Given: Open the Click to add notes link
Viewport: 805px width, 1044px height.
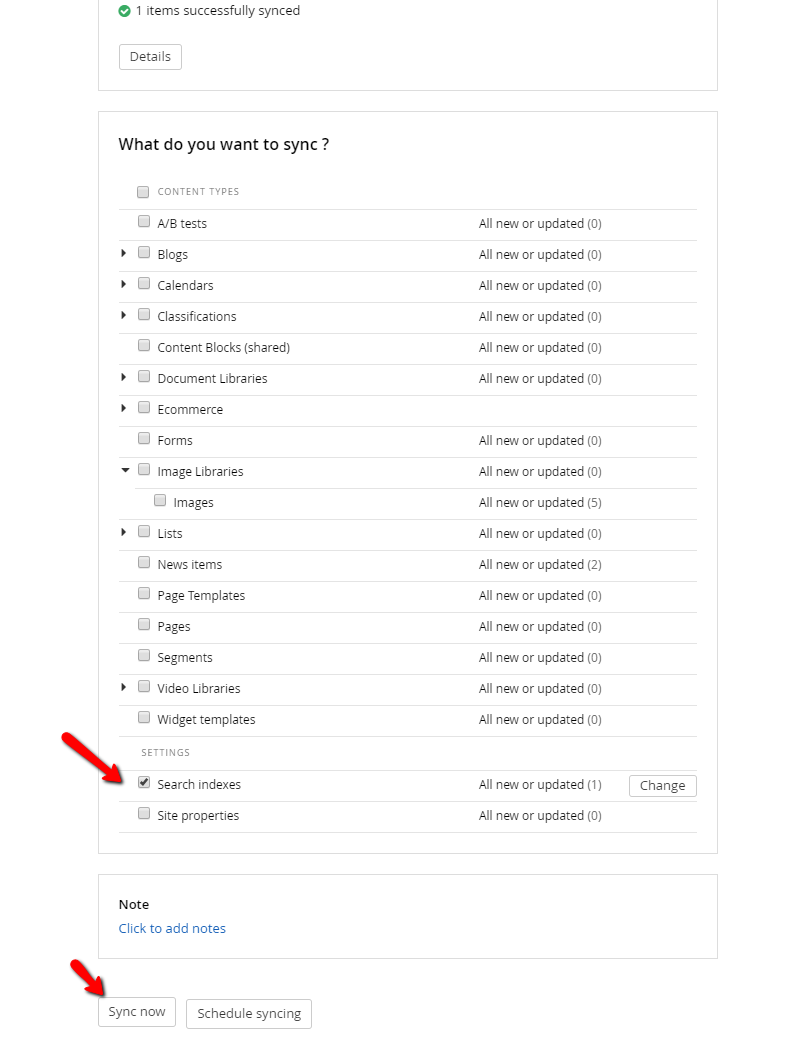Looking at the screenshot, I should [172, 928].
